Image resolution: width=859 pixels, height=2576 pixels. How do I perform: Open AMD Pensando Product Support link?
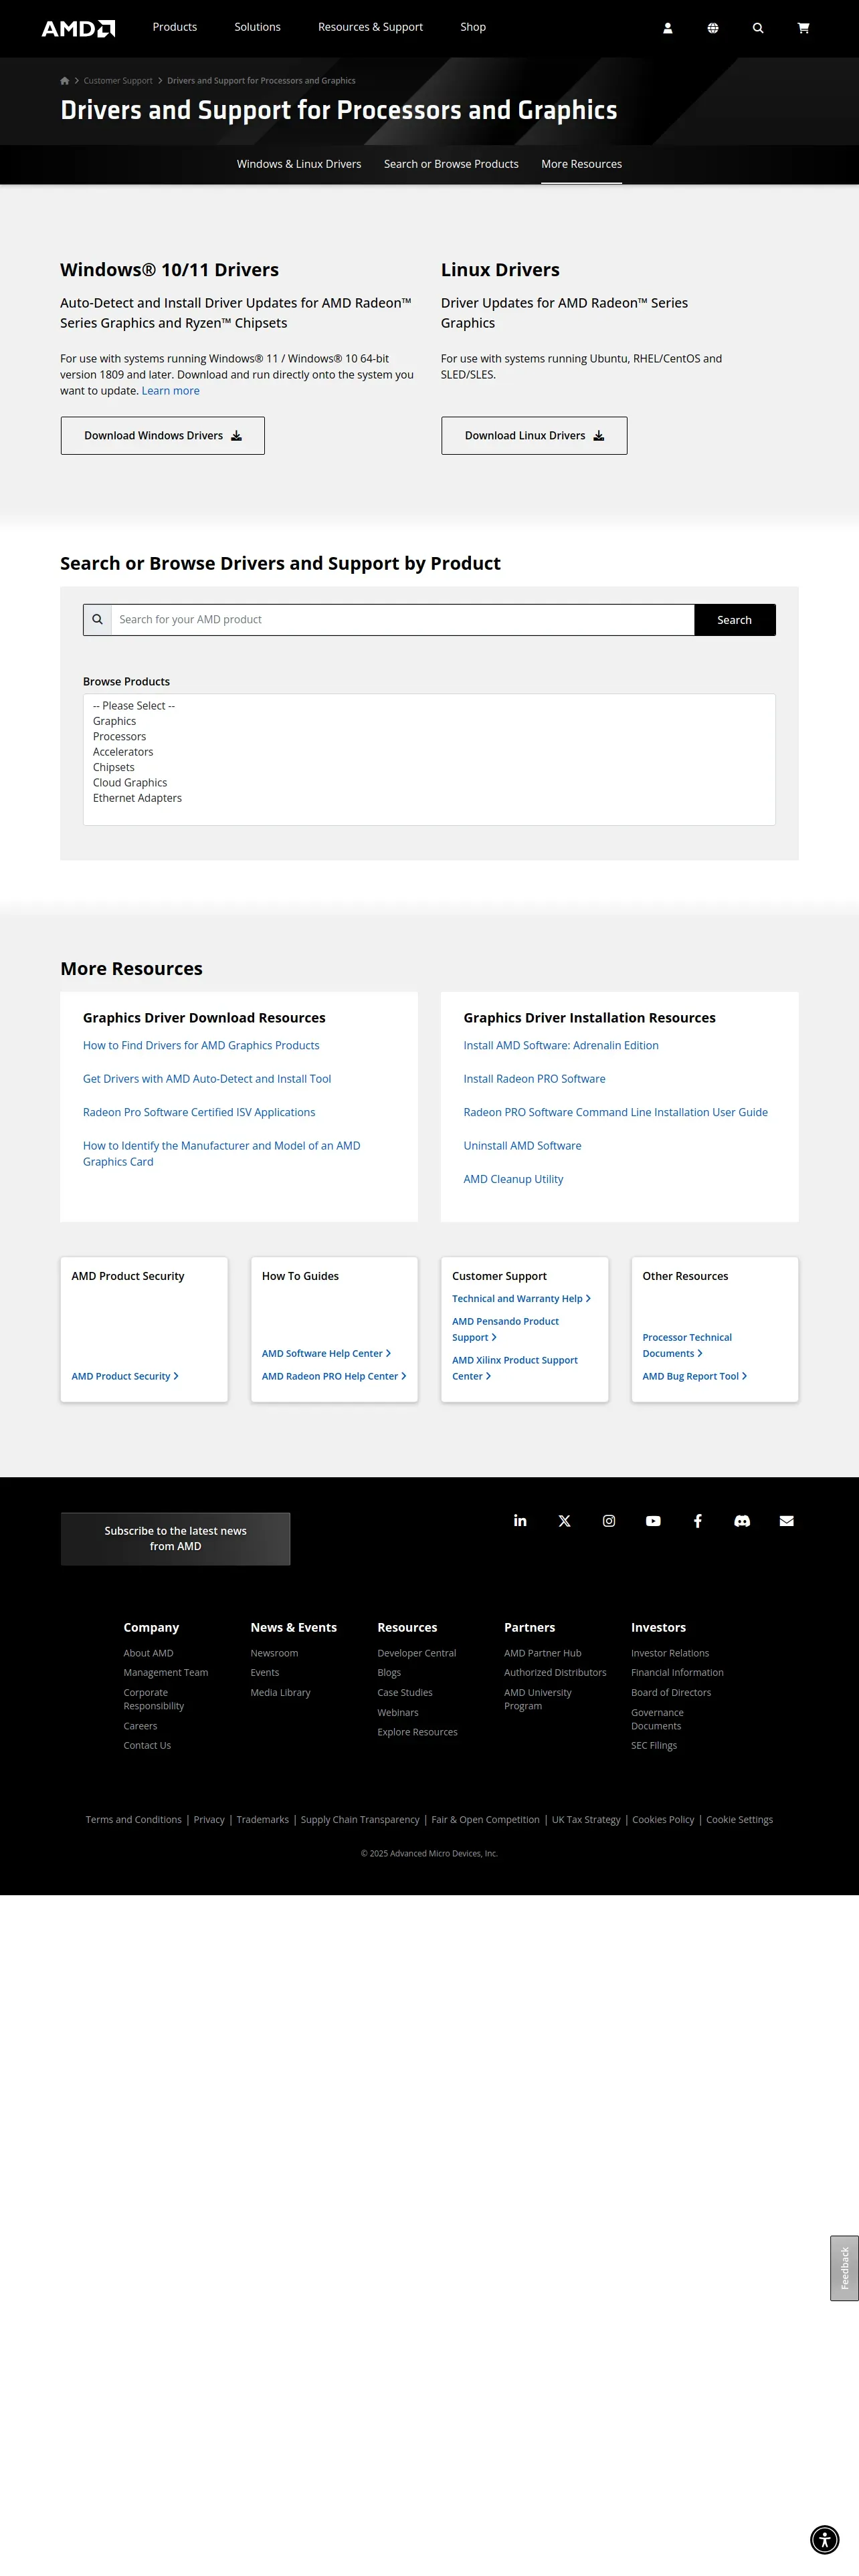[x=505, y=1329]
